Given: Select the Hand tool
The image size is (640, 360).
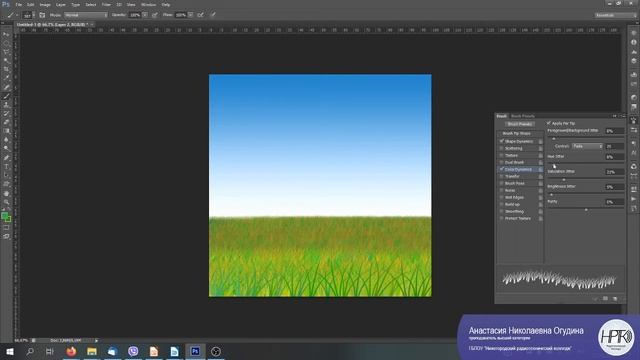Looking at the screenshot, I should (6, 193).
